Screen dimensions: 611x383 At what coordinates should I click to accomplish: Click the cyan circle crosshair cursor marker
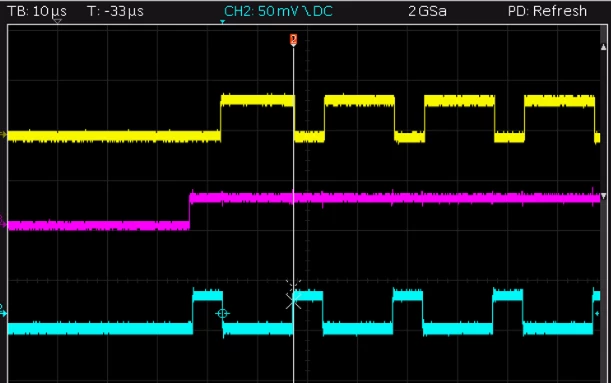pyautogui.click(x=222, y=313)
